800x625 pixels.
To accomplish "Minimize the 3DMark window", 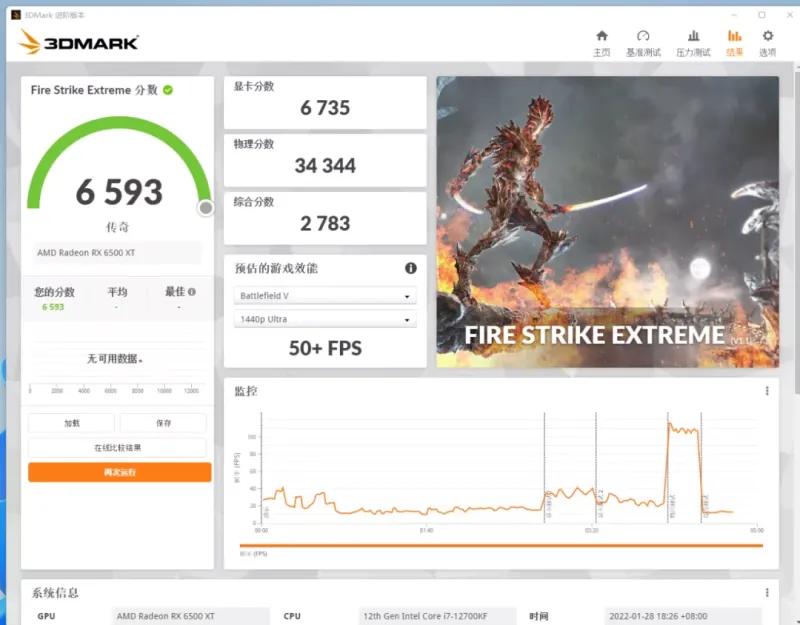I will click(734, 15).
